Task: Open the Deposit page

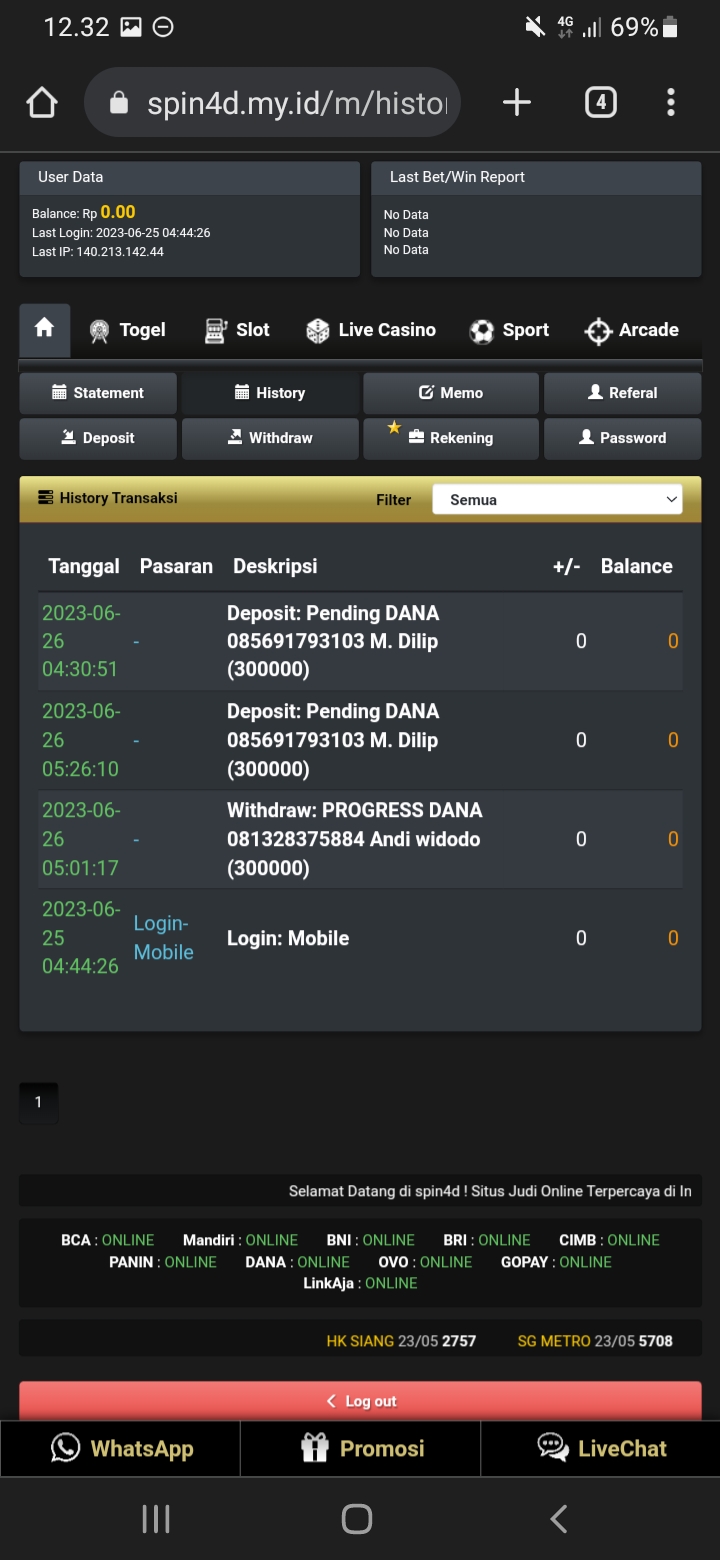Action: pyautogui.click(x=98, y=438)
